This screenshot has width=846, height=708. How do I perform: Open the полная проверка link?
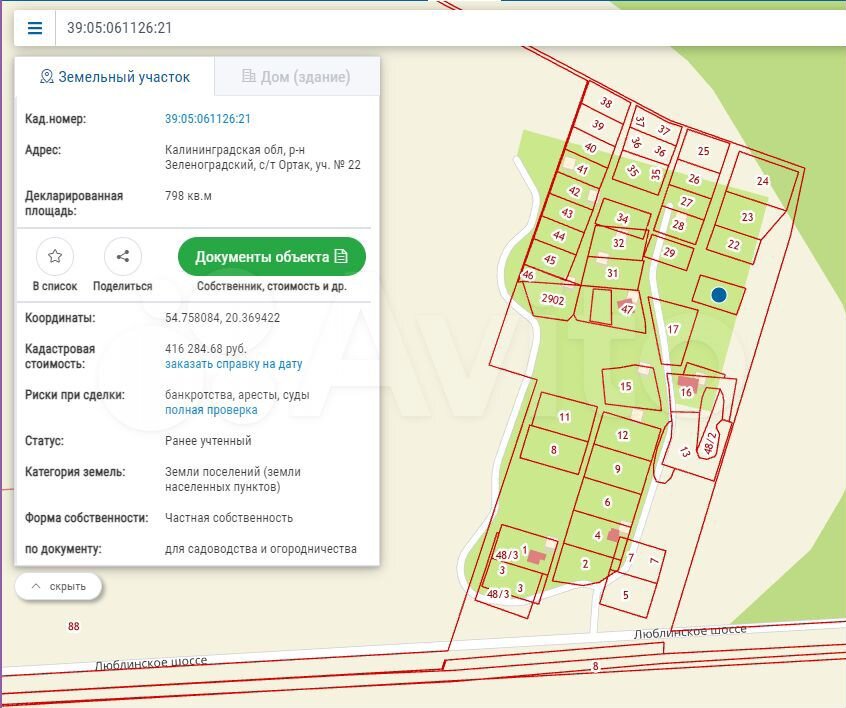click(211, 410)
